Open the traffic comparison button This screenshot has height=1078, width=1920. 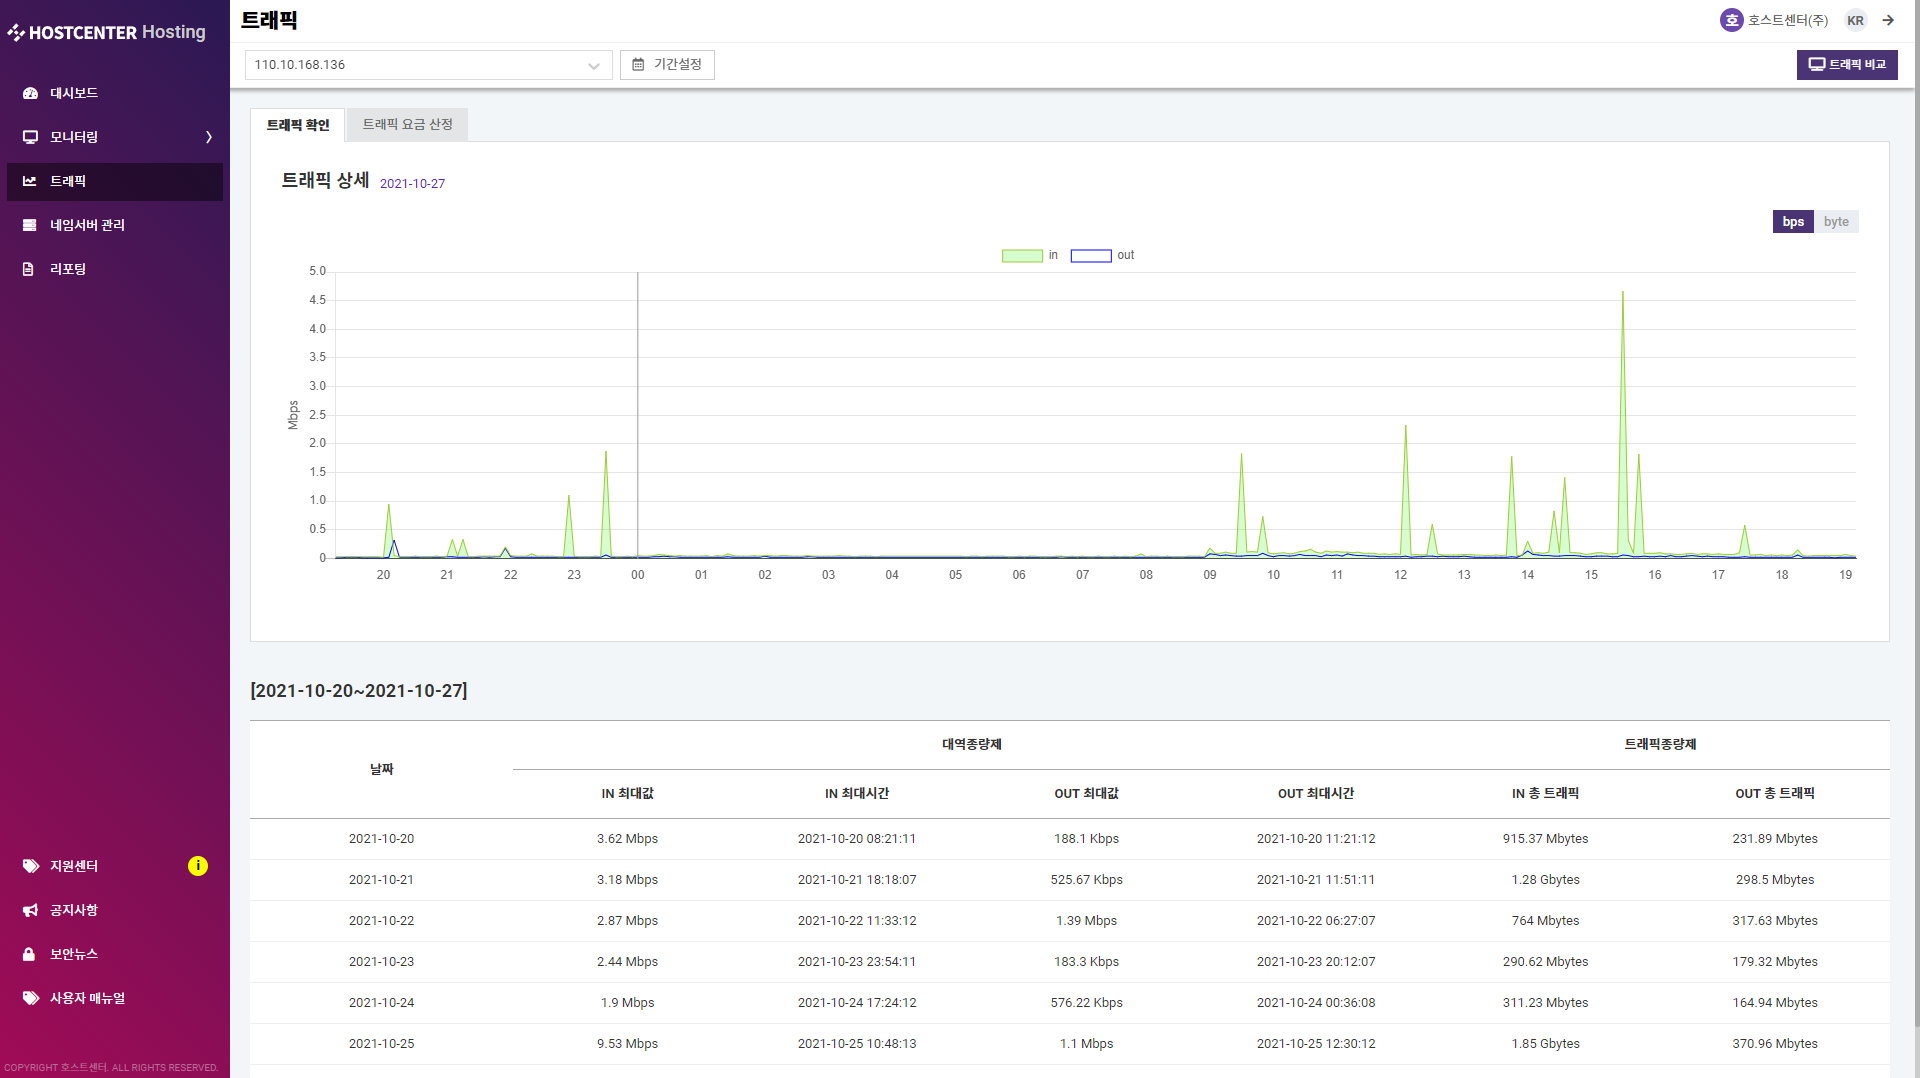coord(1847,65)
